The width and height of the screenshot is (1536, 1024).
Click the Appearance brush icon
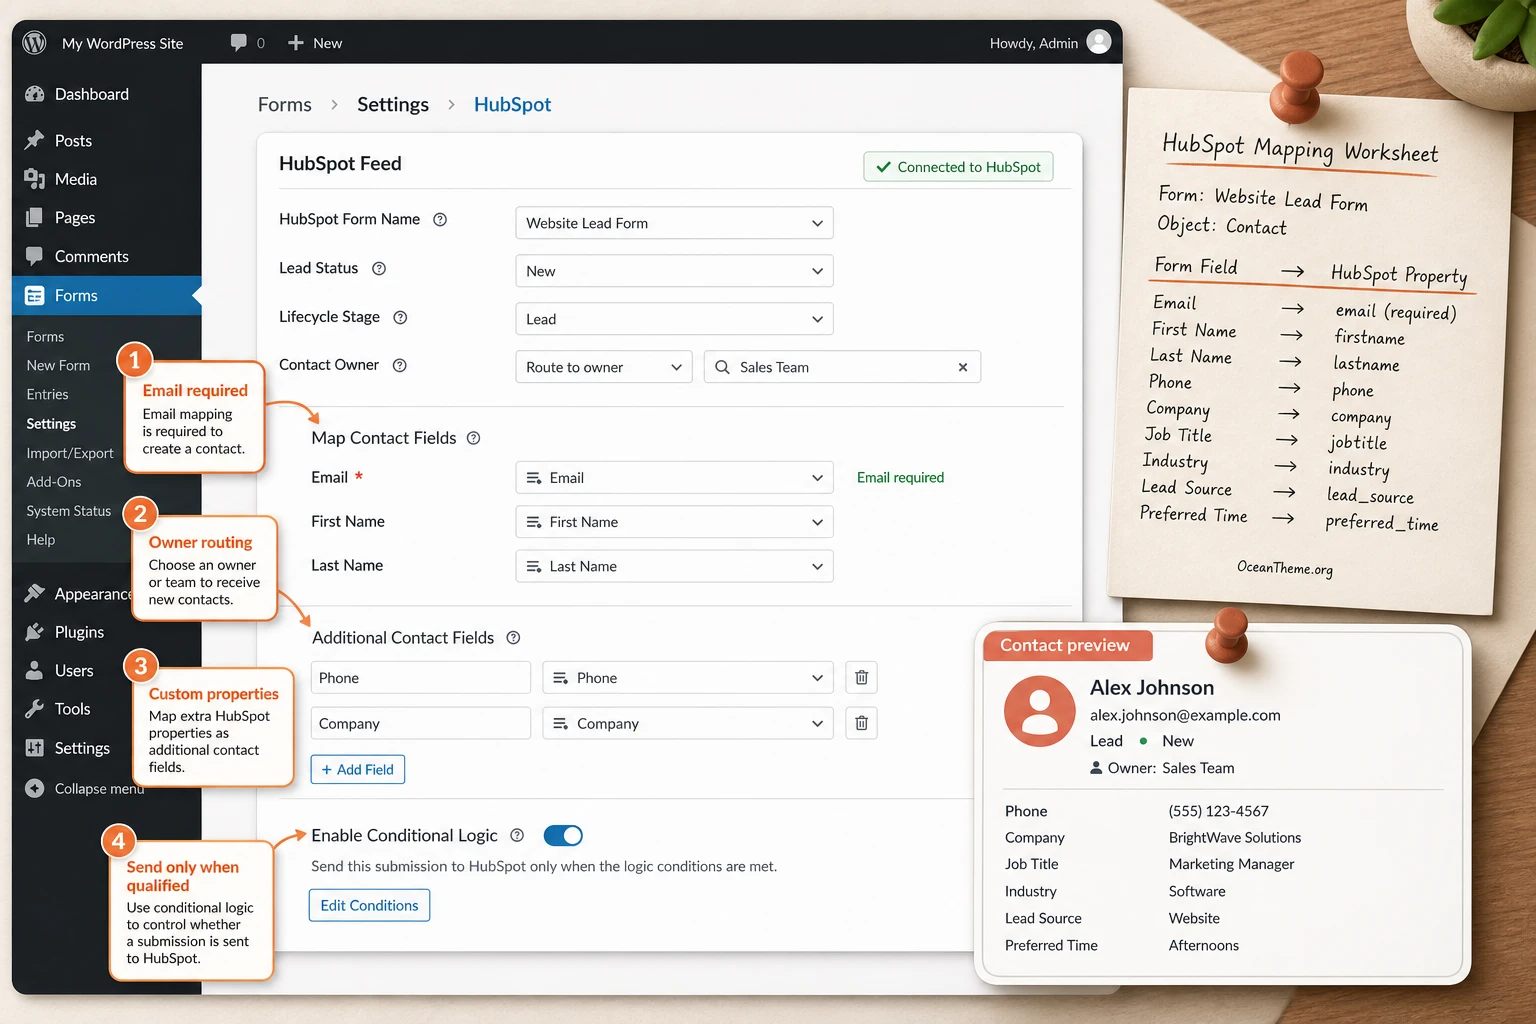tap(35, 593)
